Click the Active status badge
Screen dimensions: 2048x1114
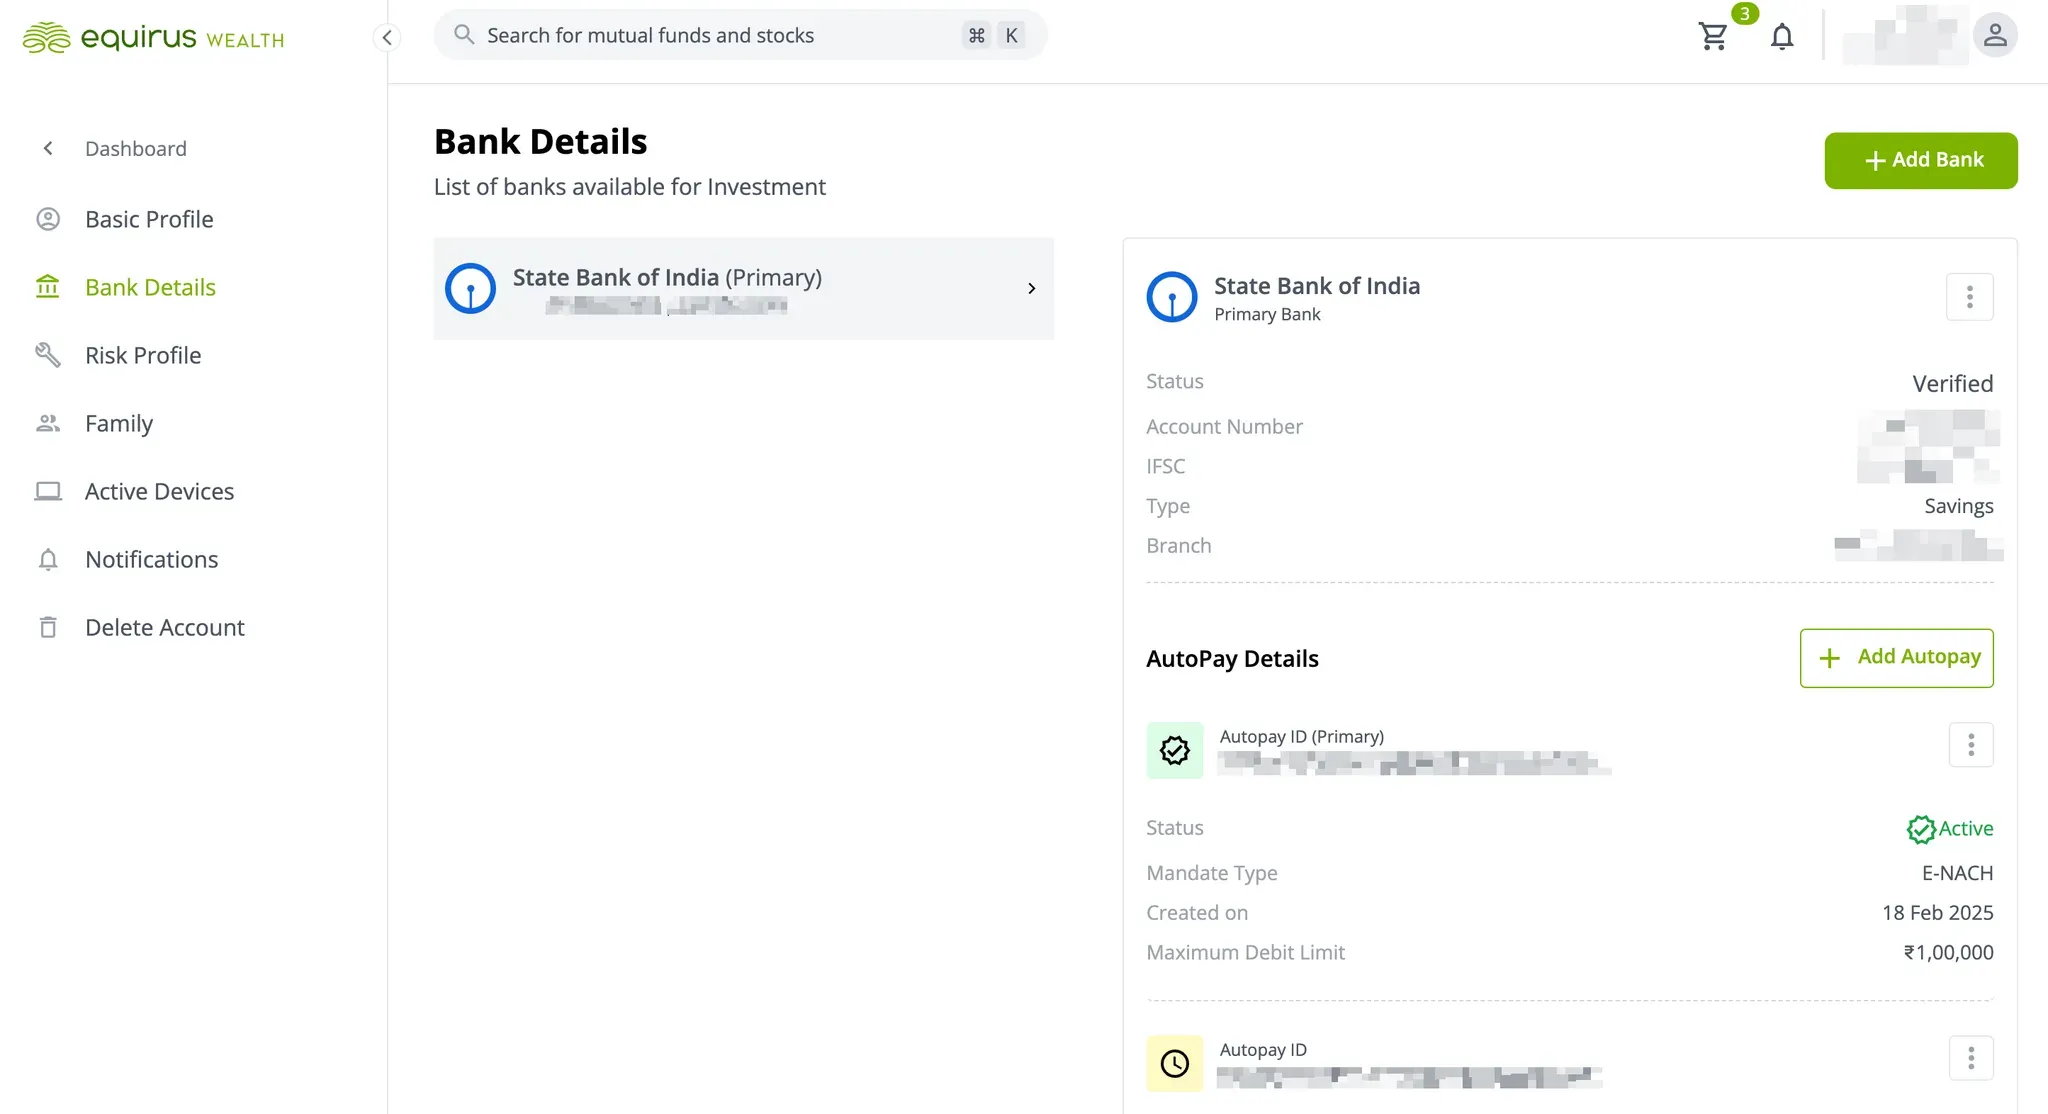(1949, 829)
